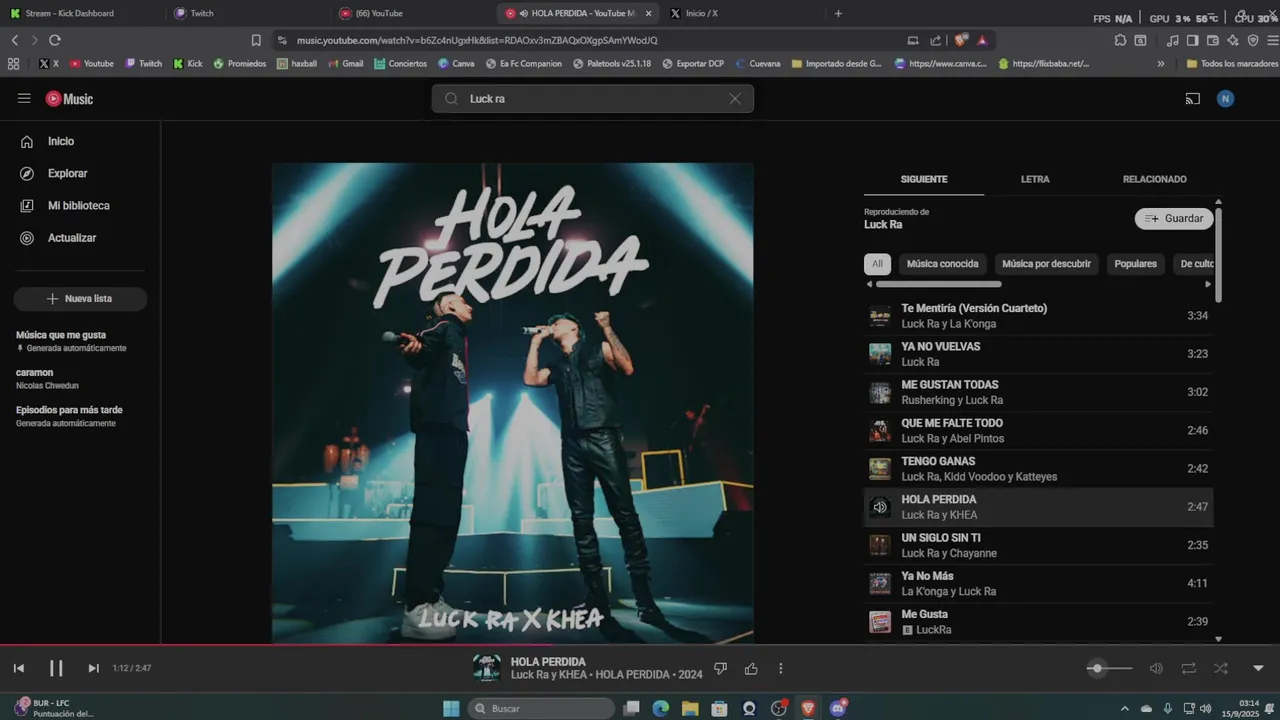Click the small album thumbnail in player bar
1280x720 pixels.
487,668
